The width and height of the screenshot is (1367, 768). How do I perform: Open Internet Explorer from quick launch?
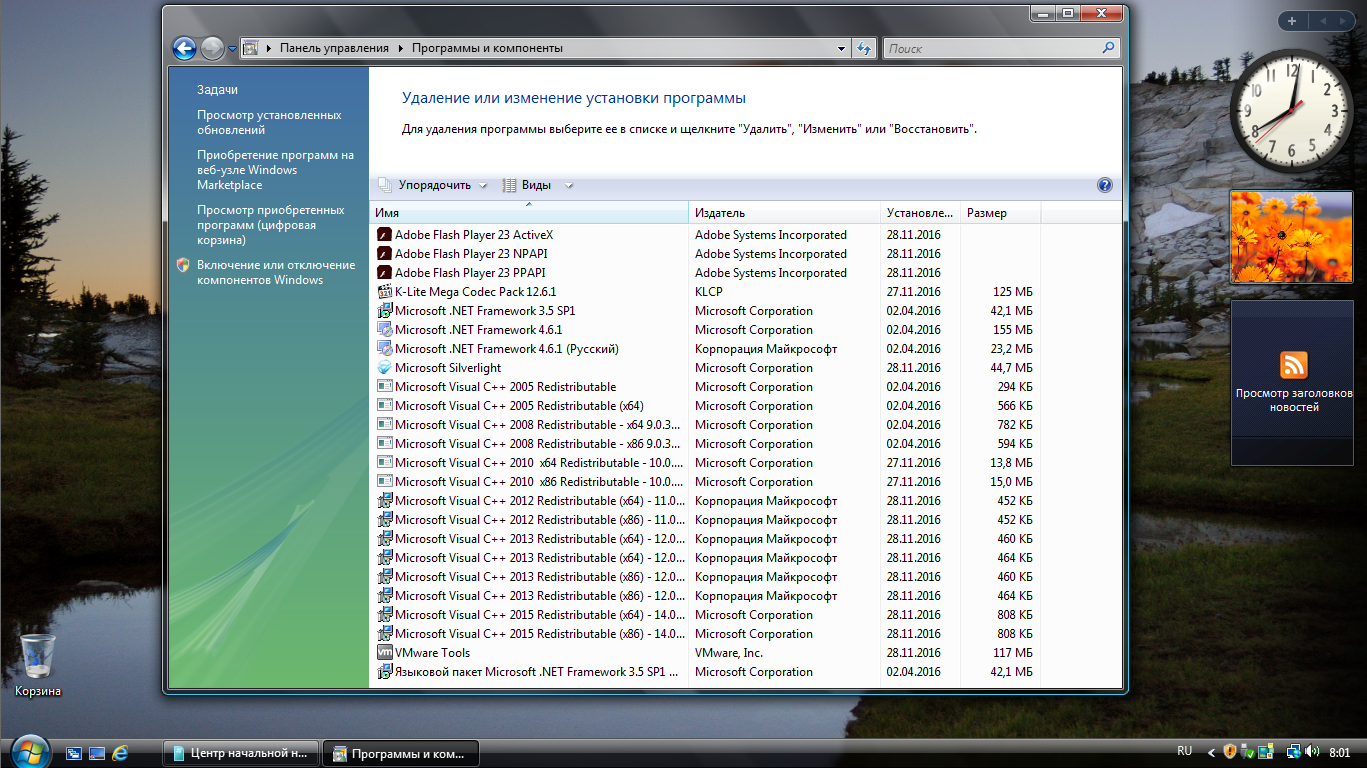pos(121,752)
